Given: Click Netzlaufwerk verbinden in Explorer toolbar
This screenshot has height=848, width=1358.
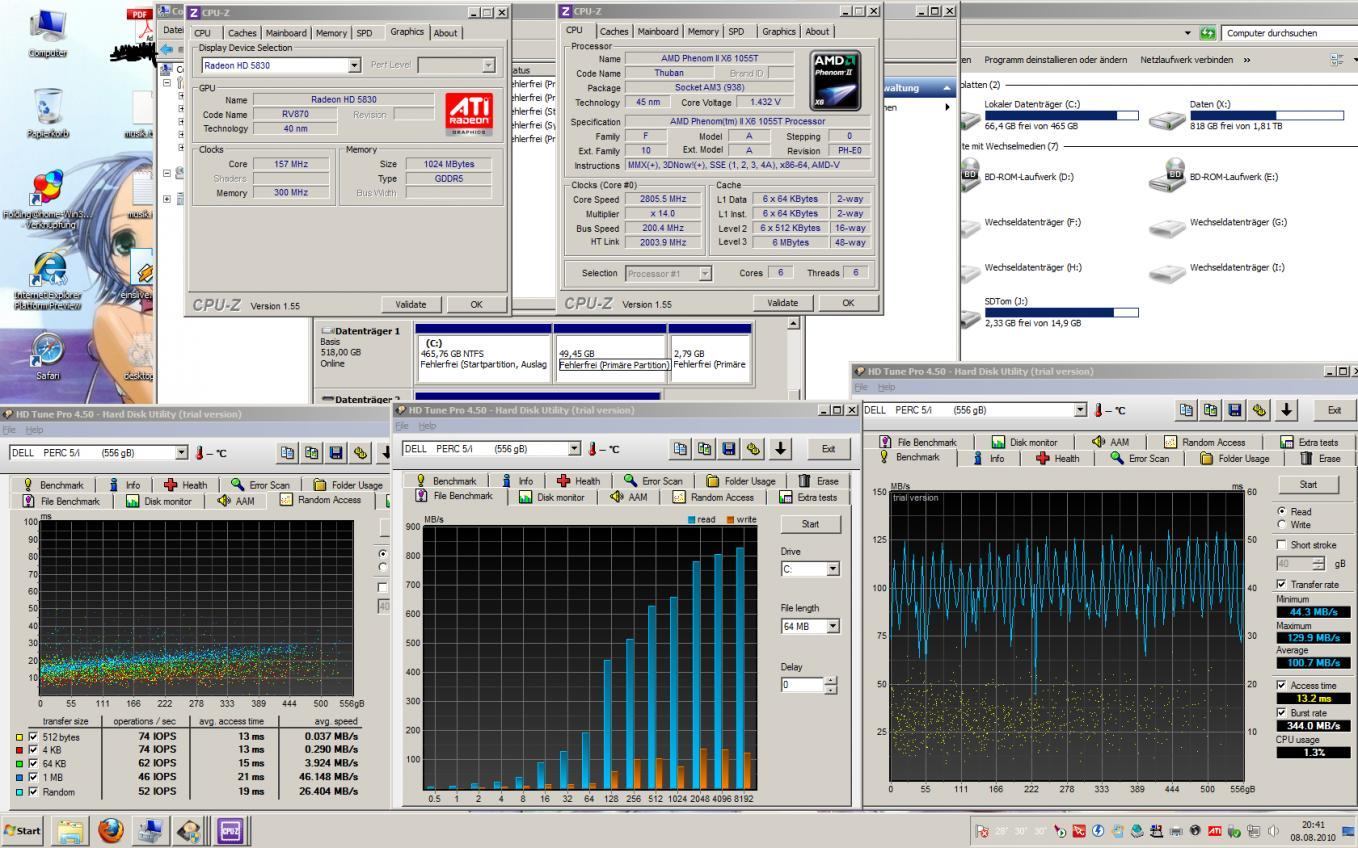Looking at the screenshot, I should (1186, 60).
